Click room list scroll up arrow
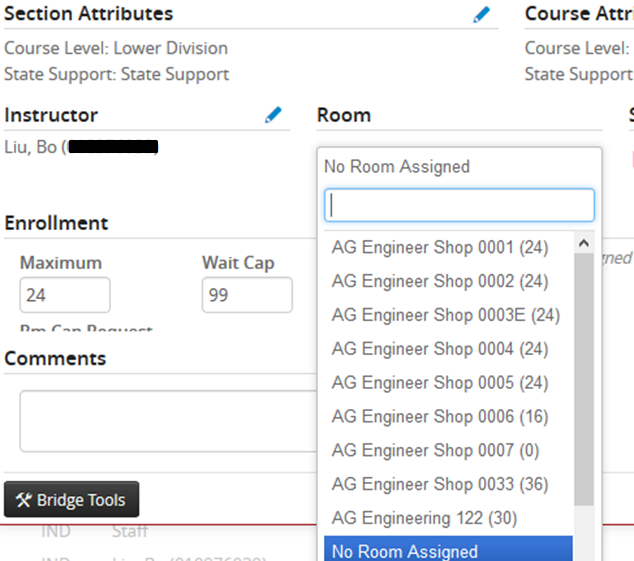The image size is (634, 561). click(x=583, y=243)
